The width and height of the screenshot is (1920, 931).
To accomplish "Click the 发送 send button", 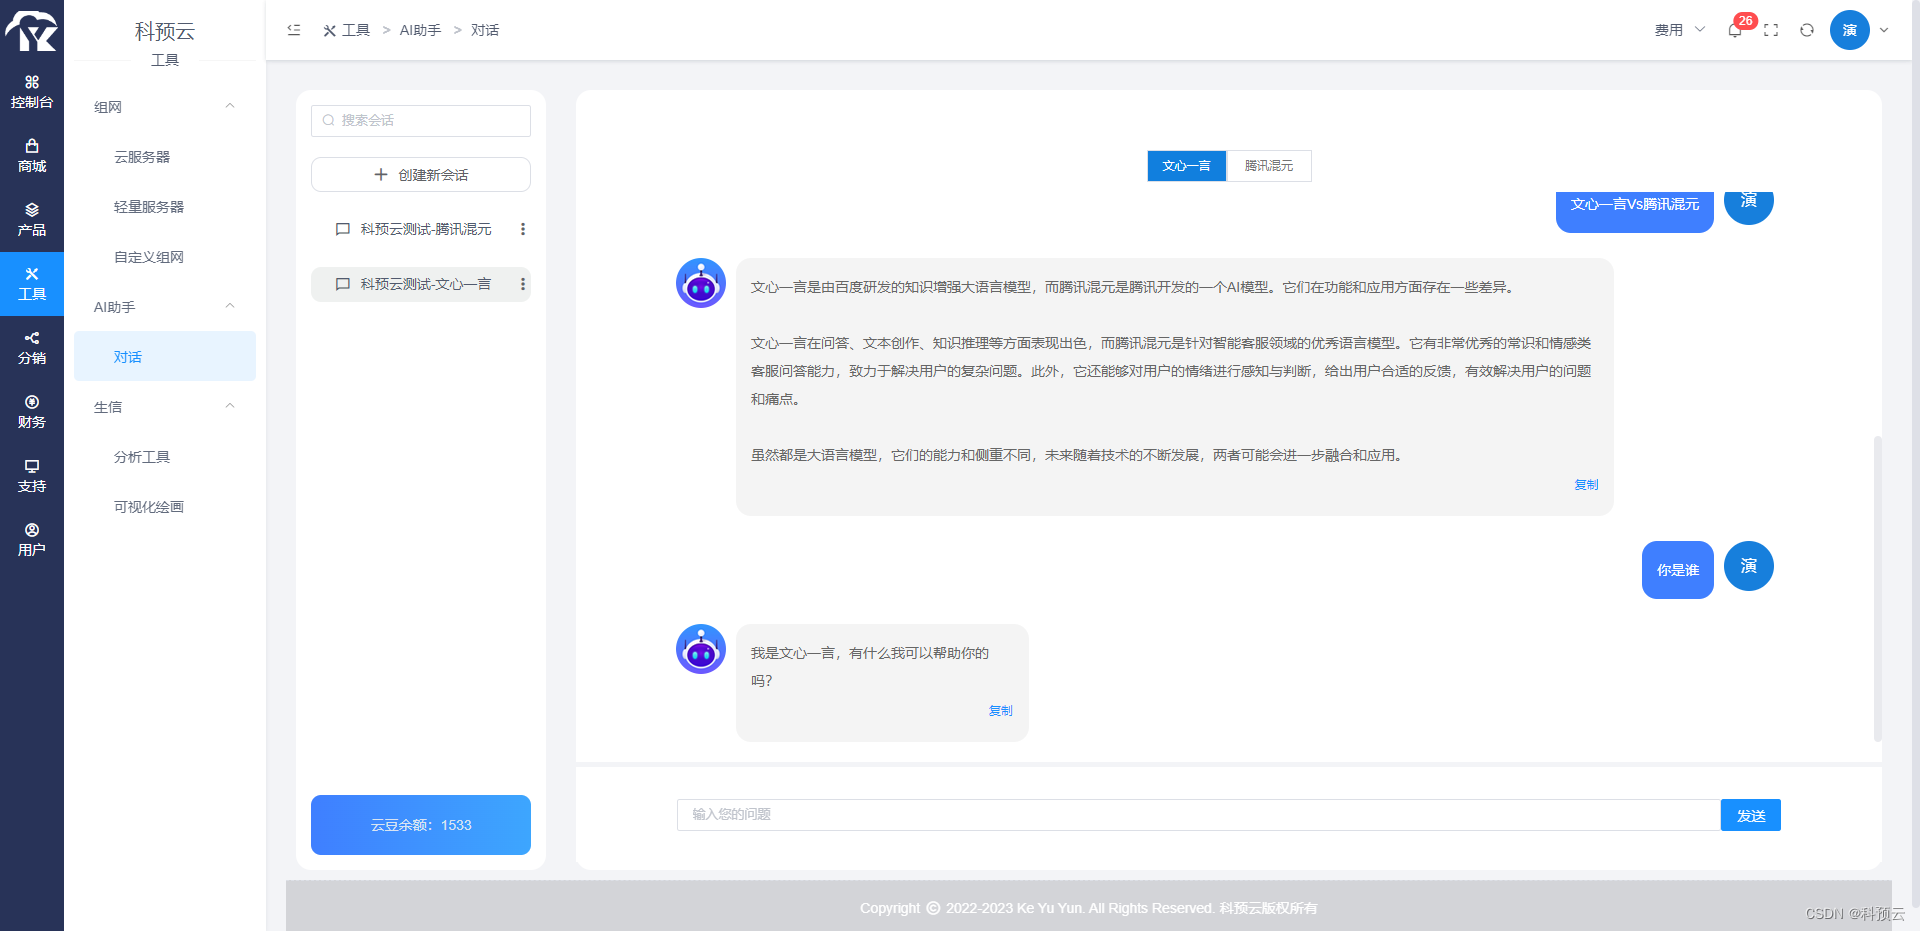I will 1751,815.
